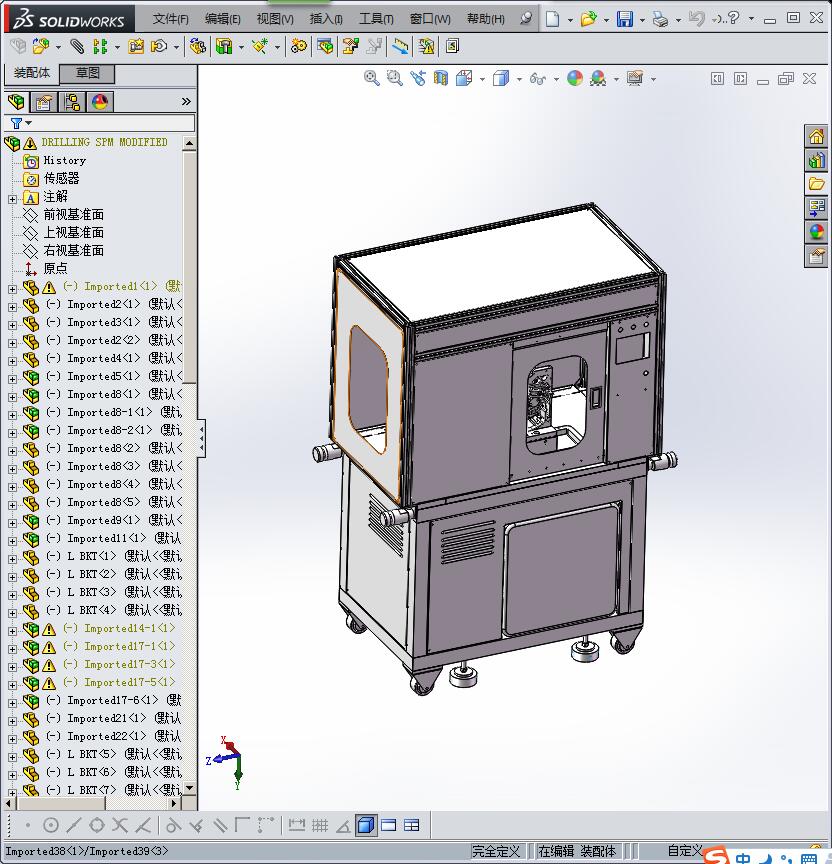This screenshot has width=832, height=864.
Task: Open SolidWorks Resources home pane
Action: [817, 136]
